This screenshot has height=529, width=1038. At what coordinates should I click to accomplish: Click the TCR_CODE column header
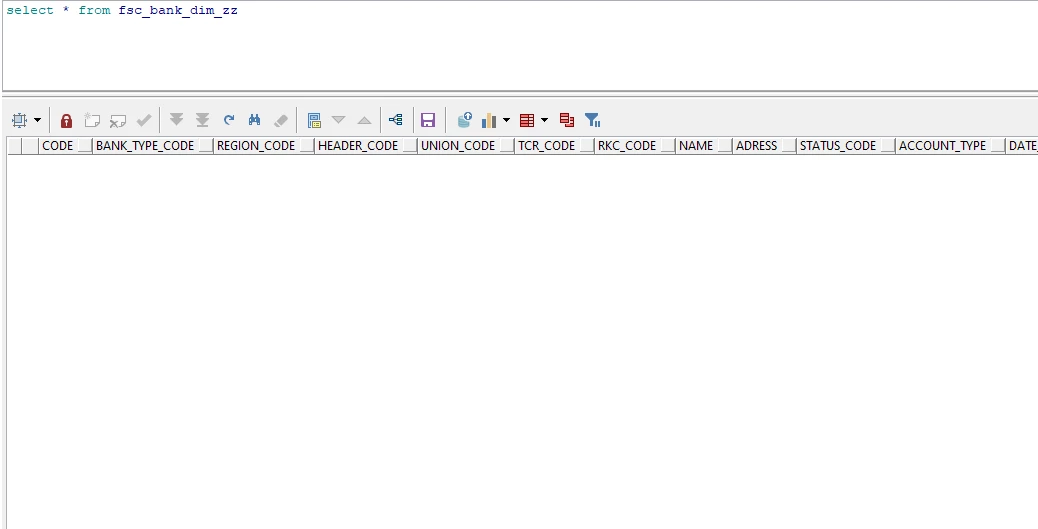pos(546,146)
